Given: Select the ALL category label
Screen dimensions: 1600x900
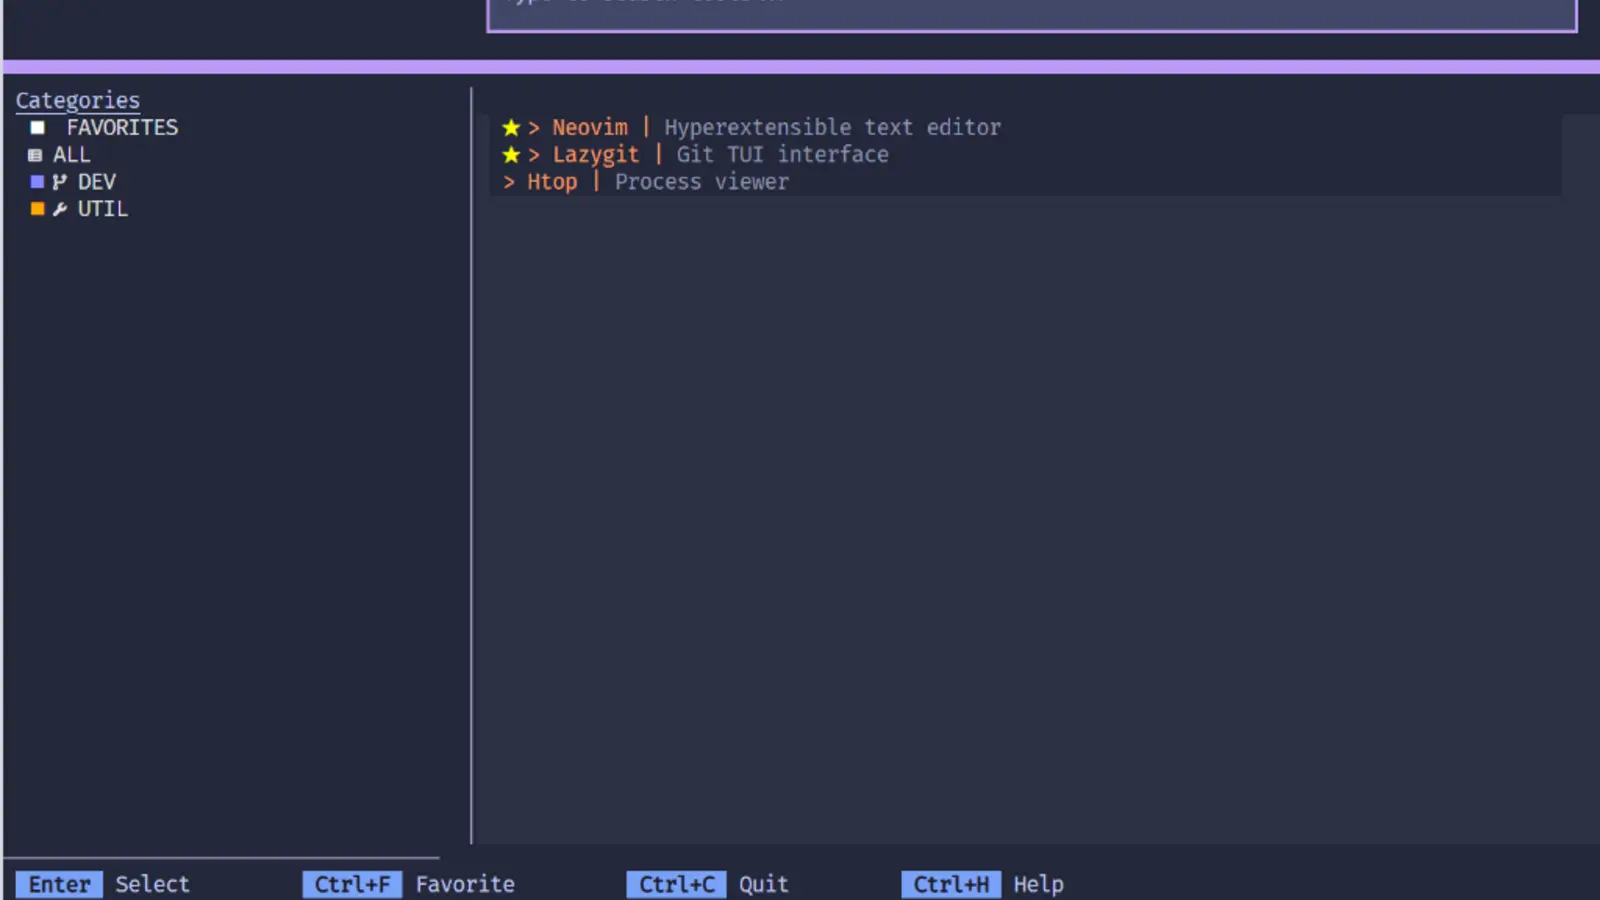Looking at the screenshot, I should coord(72,155).
